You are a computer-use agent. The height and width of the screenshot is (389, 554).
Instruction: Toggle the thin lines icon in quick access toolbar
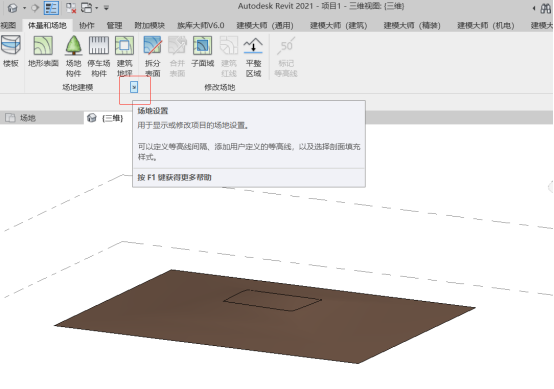point(51,8)
